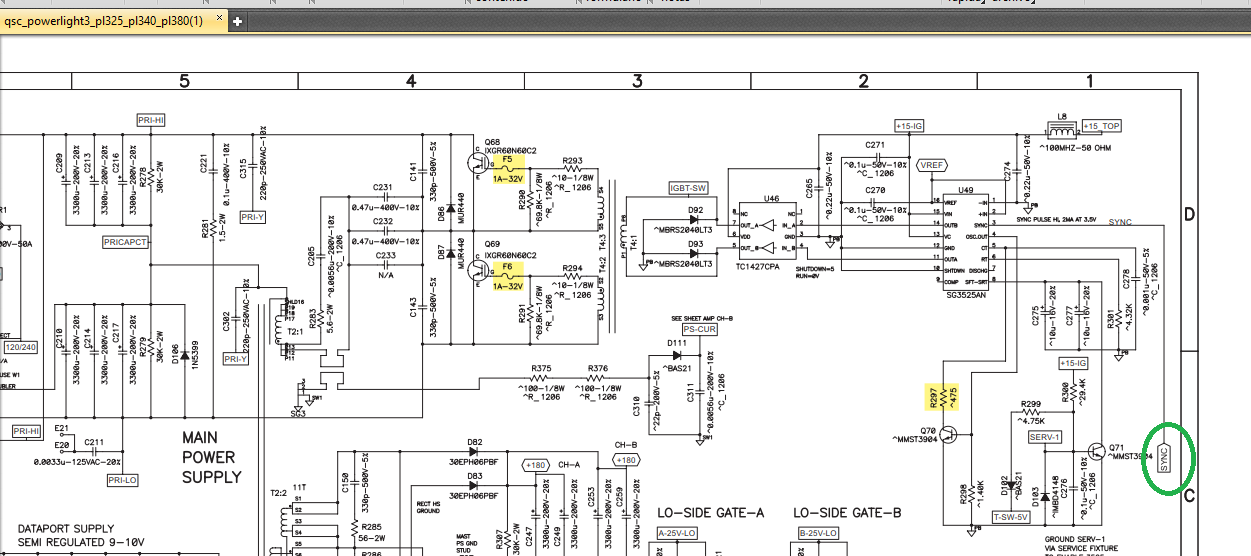Click the C271 capacitor label
Image resolution: width=1251 pixels, height=556 pixels.
click(x=875, y=145)
